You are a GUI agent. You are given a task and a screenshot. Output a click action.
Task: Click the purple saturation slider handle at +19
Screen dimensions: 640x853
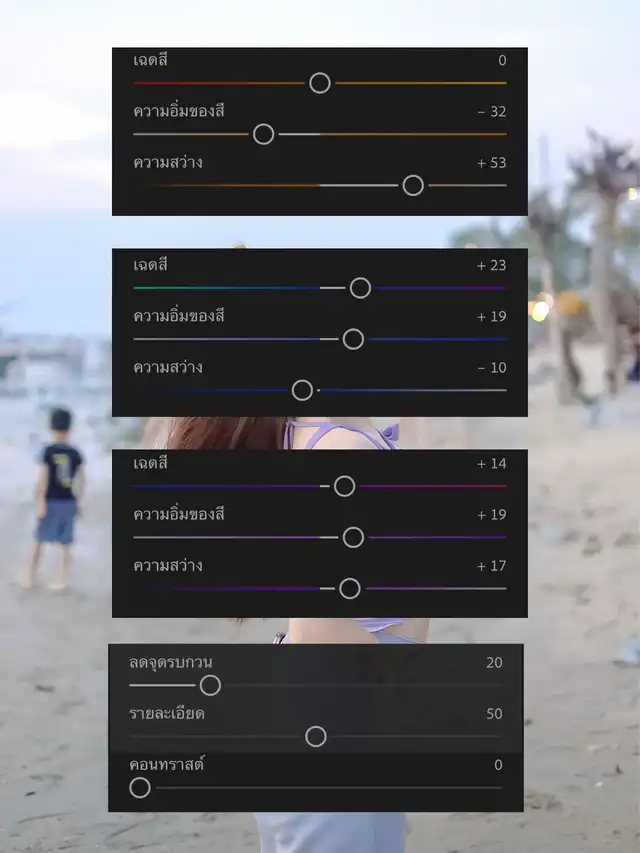(x=353, y=537)
